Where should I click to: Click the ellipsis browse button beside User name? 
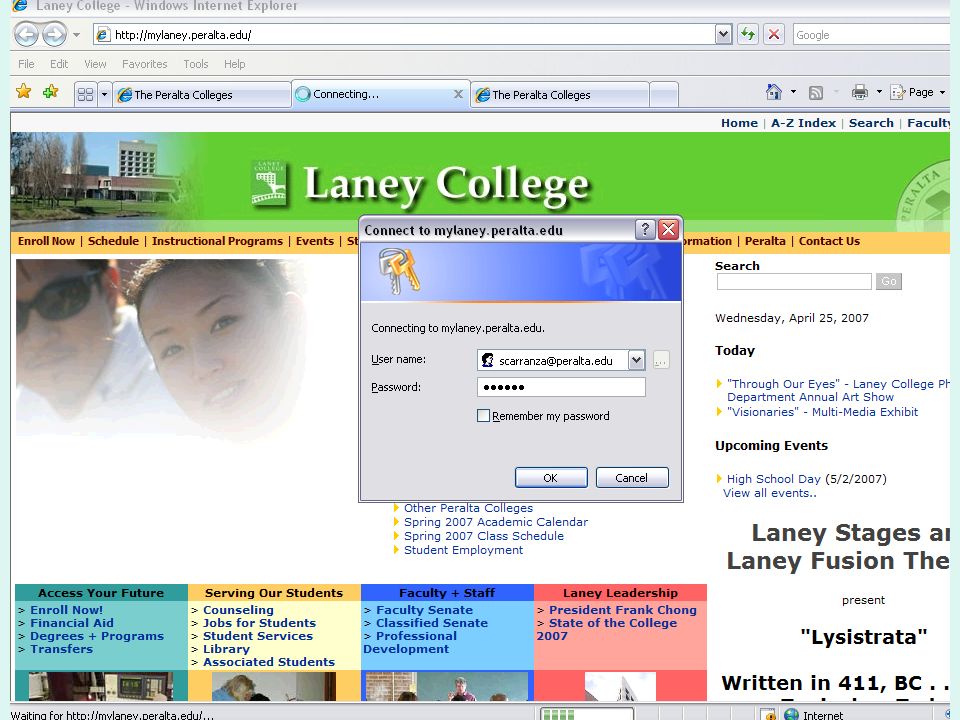click(x=661, y=360)
